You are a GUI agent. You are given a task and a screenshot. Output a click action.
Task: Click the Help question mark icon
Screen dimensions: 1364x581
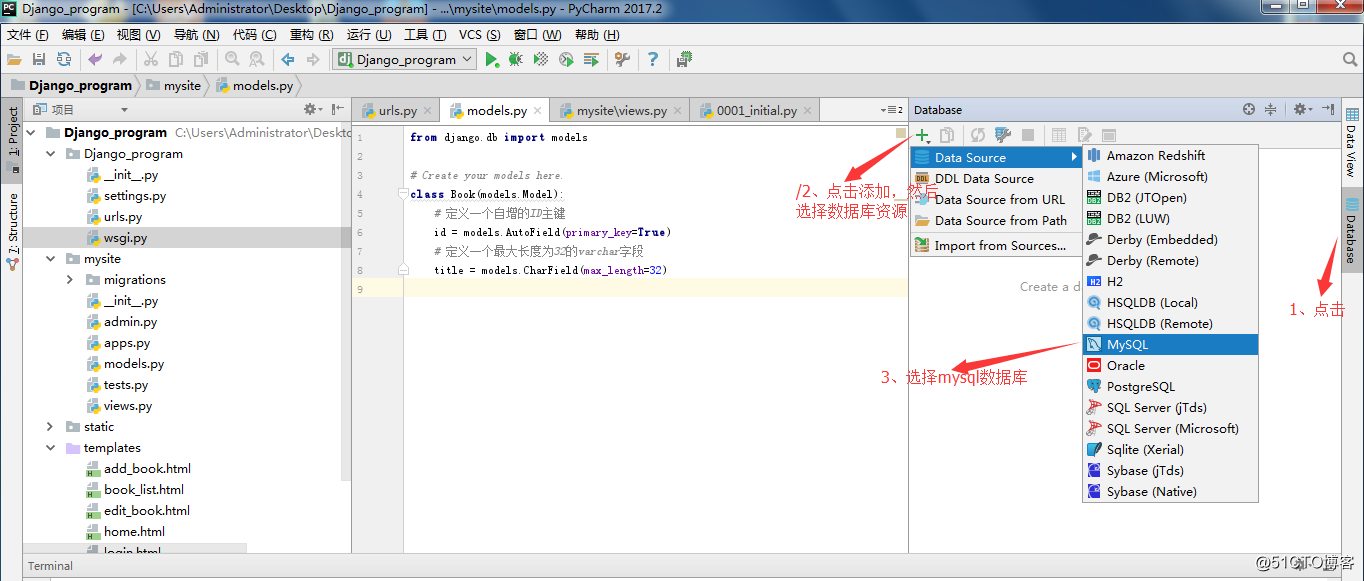pyautogui.click(x=652, y=60)
